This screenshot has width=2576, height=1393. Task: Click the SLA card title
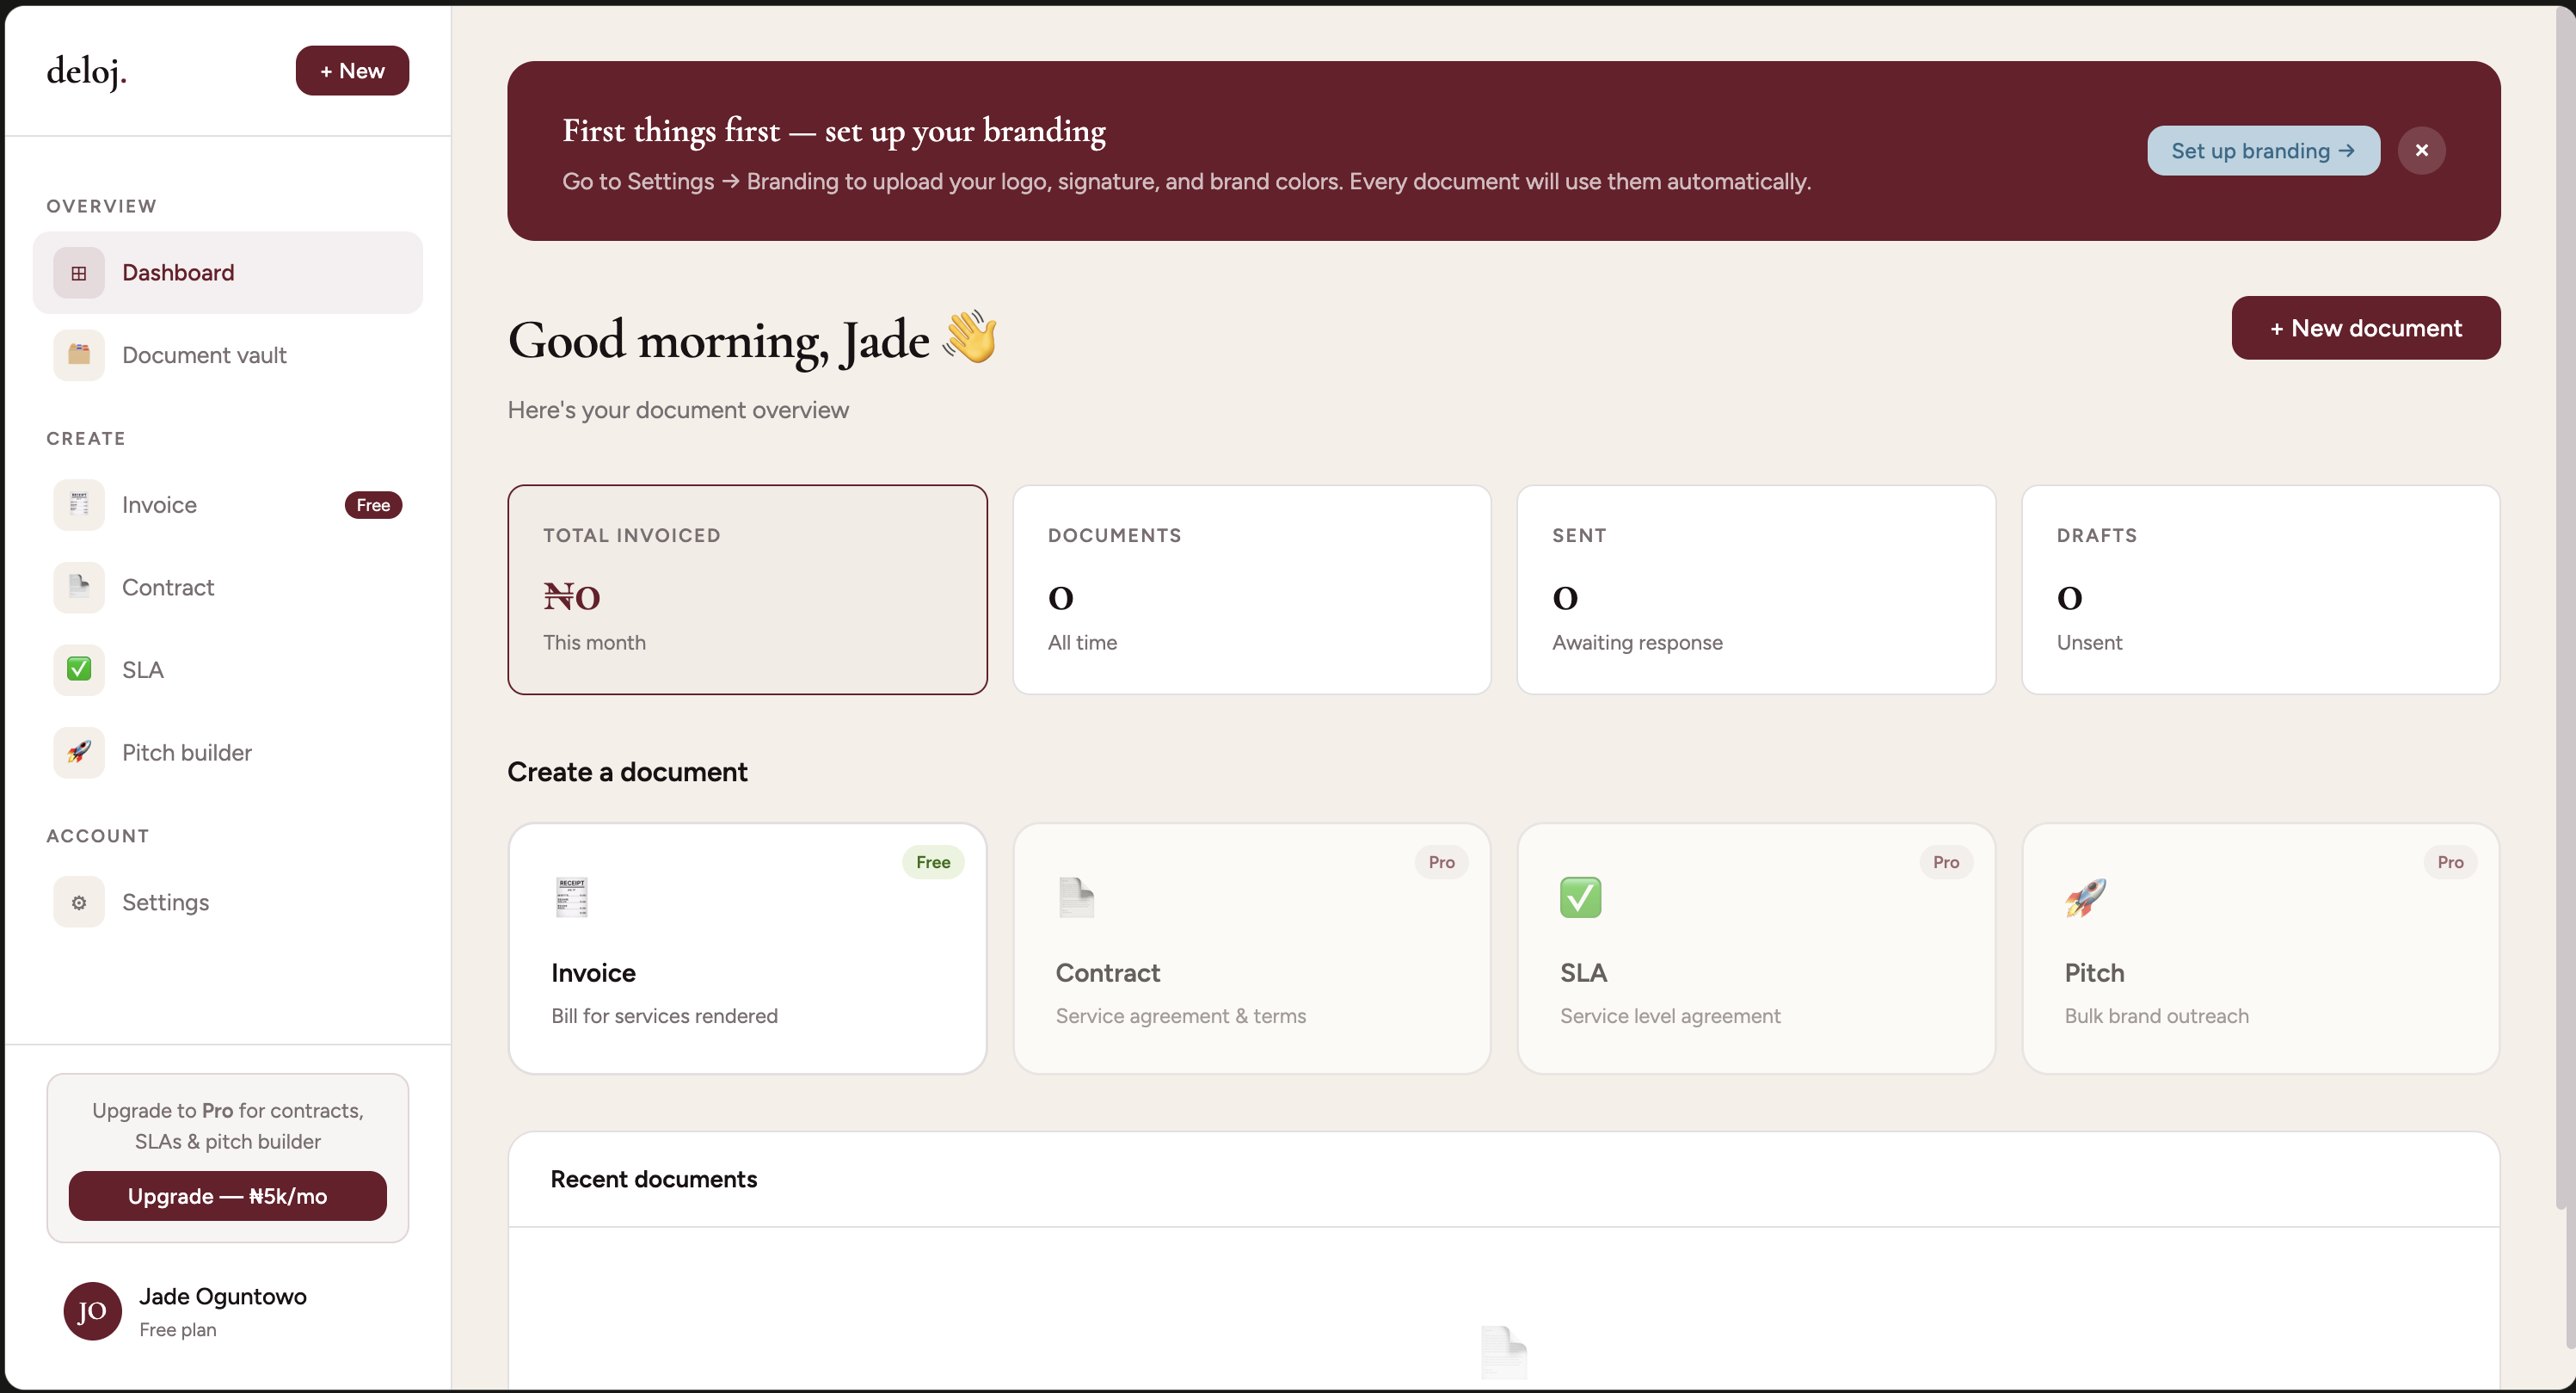point(1584,973)
